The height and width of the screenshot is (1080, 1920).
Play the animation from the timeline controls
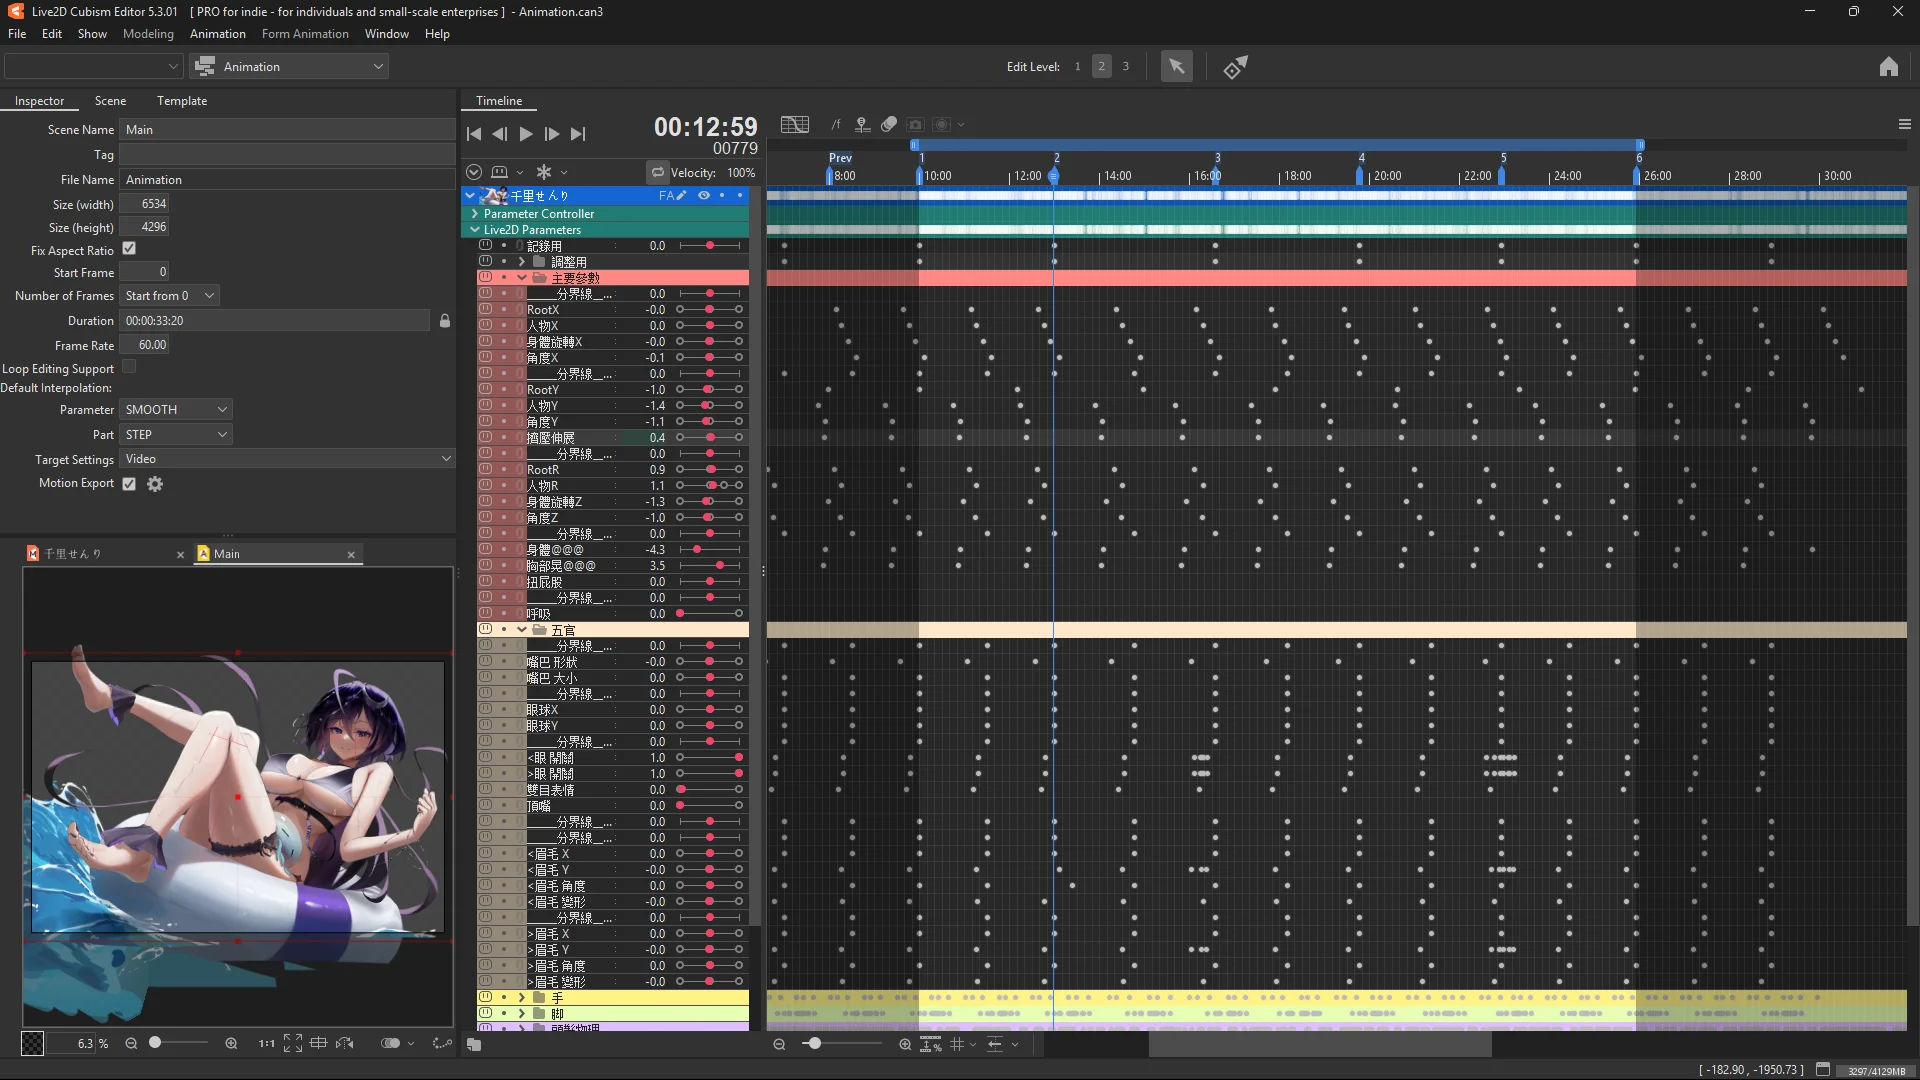[x=526, y=134]
